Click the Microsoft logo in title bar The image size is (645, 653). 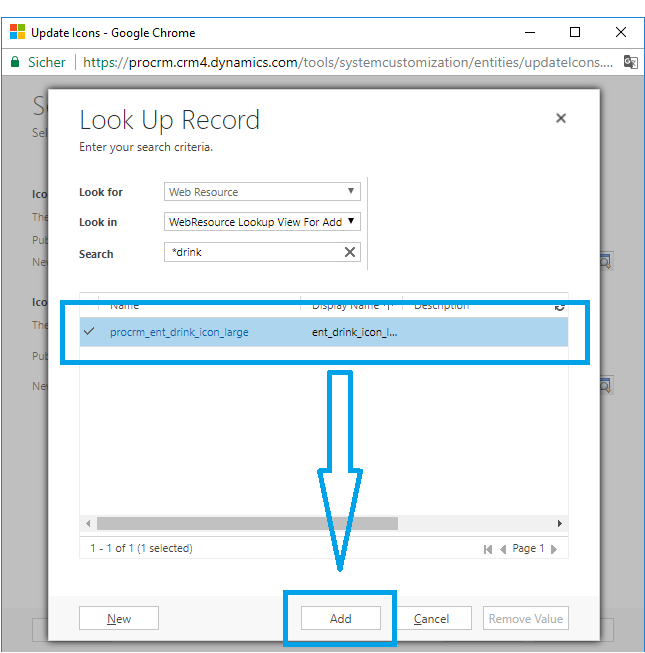tap(17, 32)
